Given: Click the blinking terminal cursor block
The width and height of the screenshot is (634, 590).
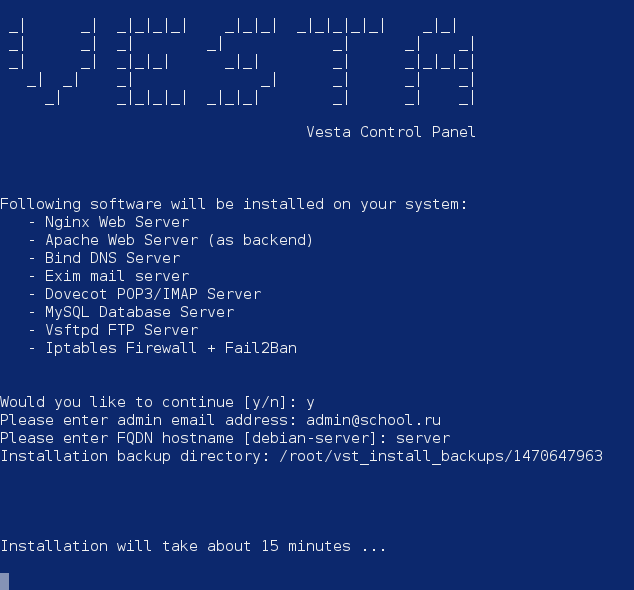Looking at the screenshot, I should pyautogui.click(x=4, y=581).
